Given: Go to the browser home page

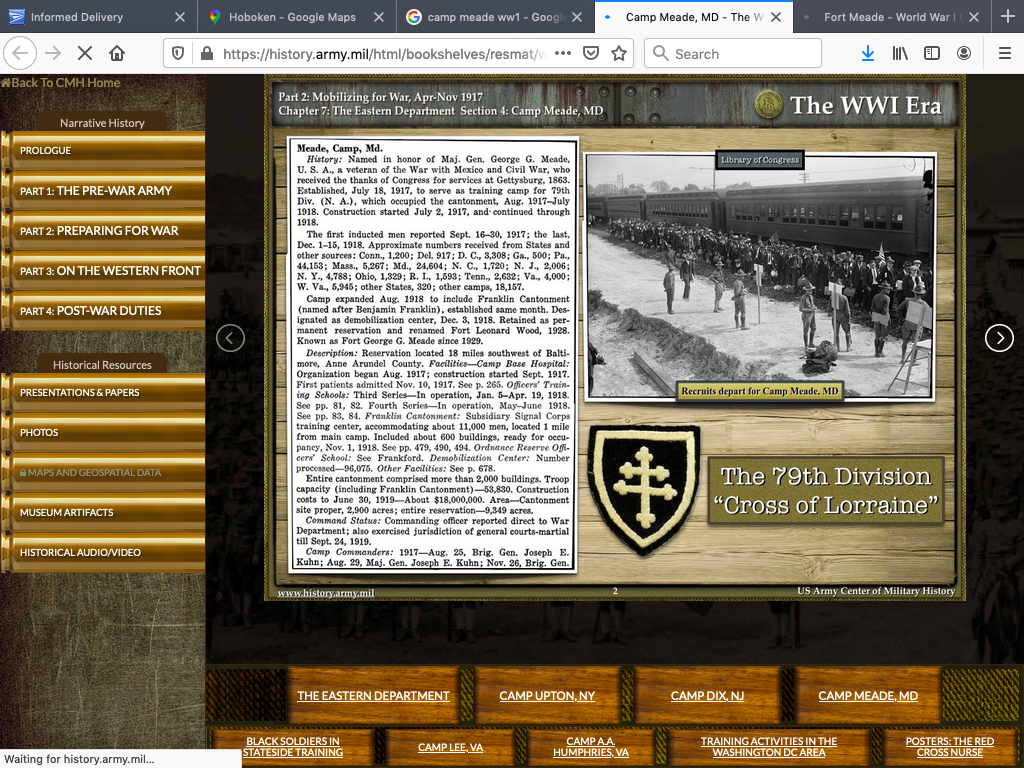Looking at the screenshot, I should 117,53.
